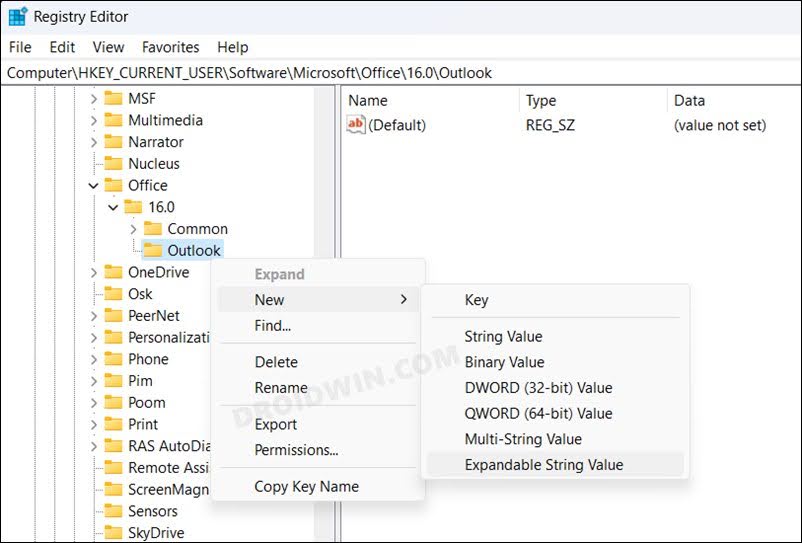
Task: Click the Common folder icon
Action: click(153, 229)
